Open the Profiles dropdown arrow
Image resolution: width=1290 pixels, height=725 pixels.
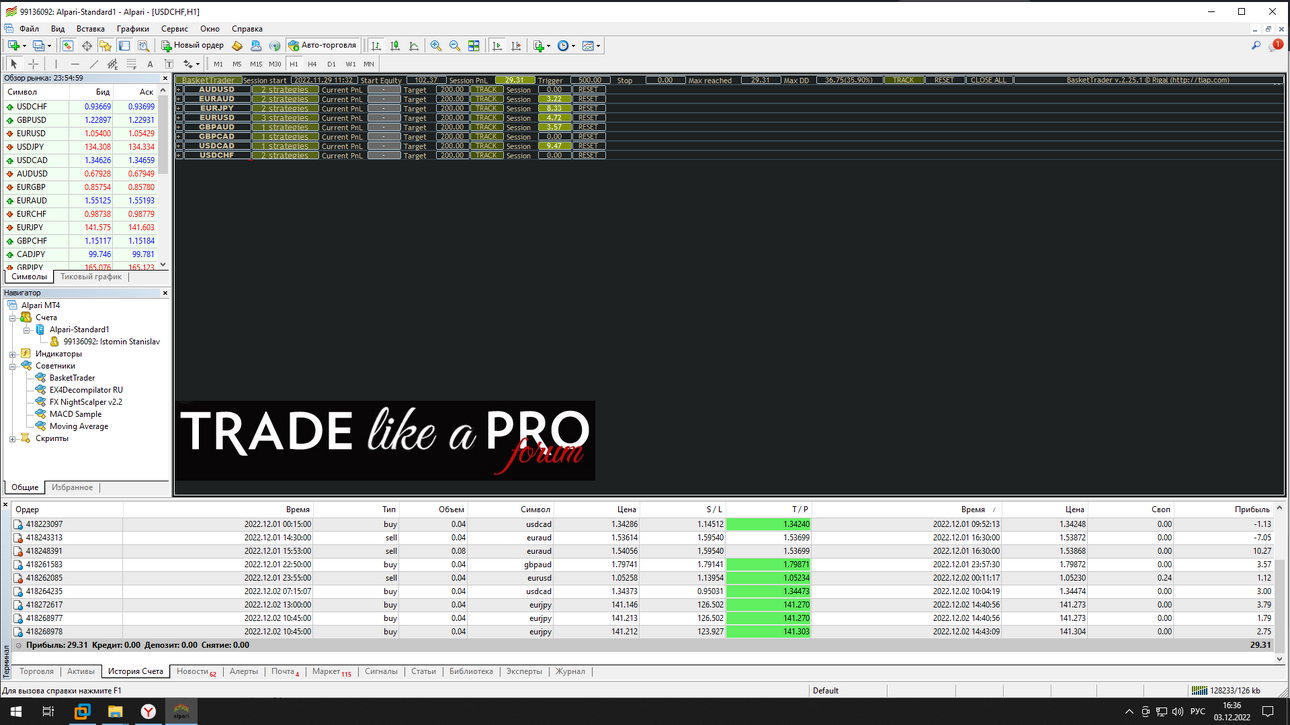point(49,46)
